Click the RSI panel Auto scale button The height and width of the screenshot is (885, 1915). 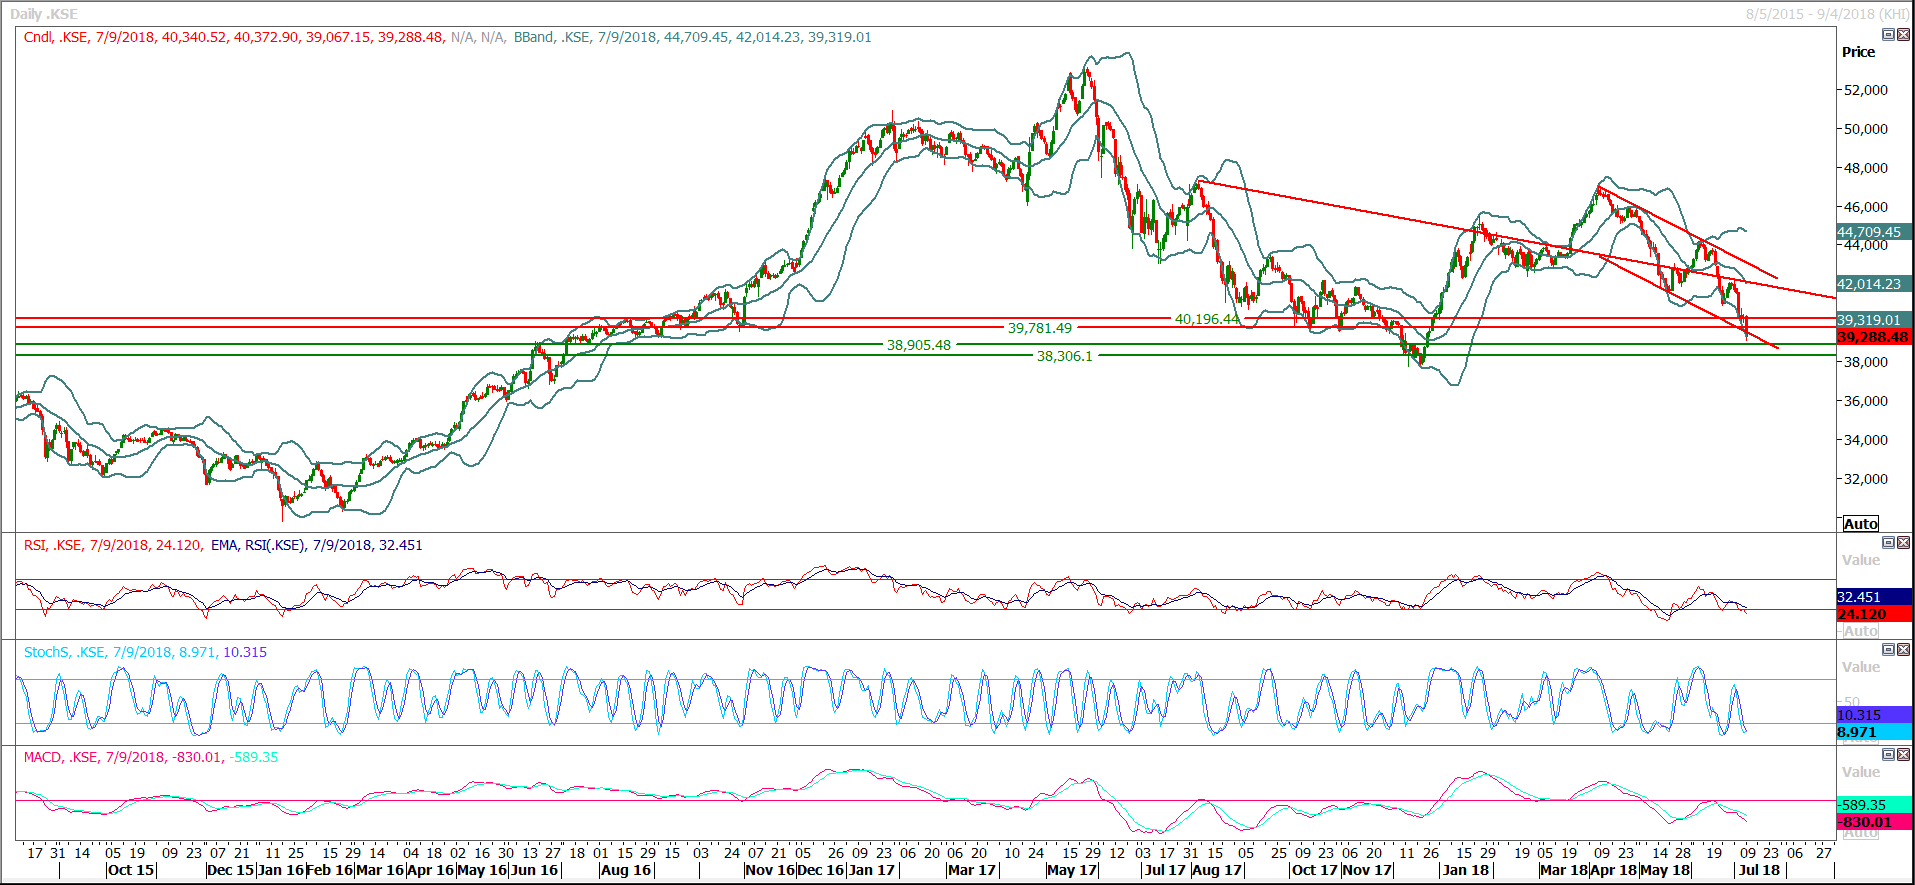pyautogui.click(x=1861, y=631)
